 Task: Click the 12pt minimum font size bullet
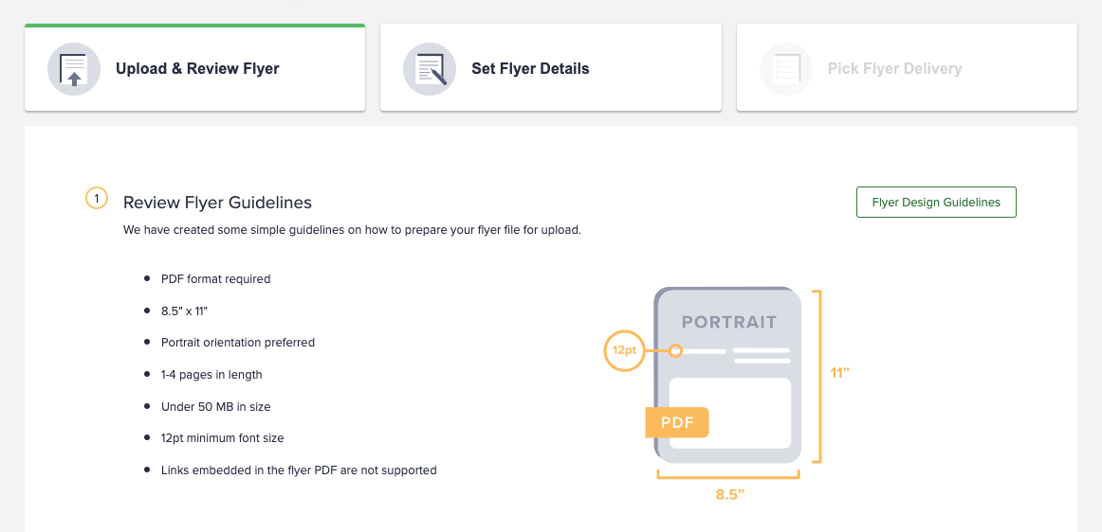pyautogui.click(x=222, y=438)
